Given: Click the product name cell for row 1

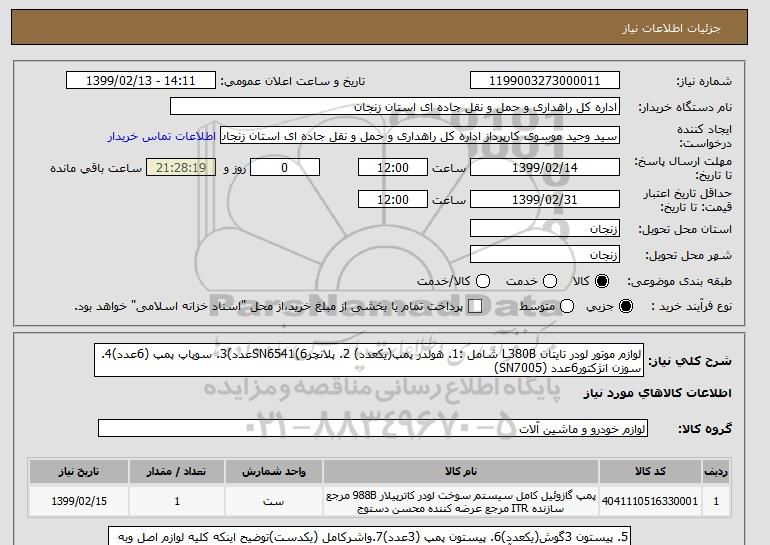Looking at the screenshot, I should (461, 501).
